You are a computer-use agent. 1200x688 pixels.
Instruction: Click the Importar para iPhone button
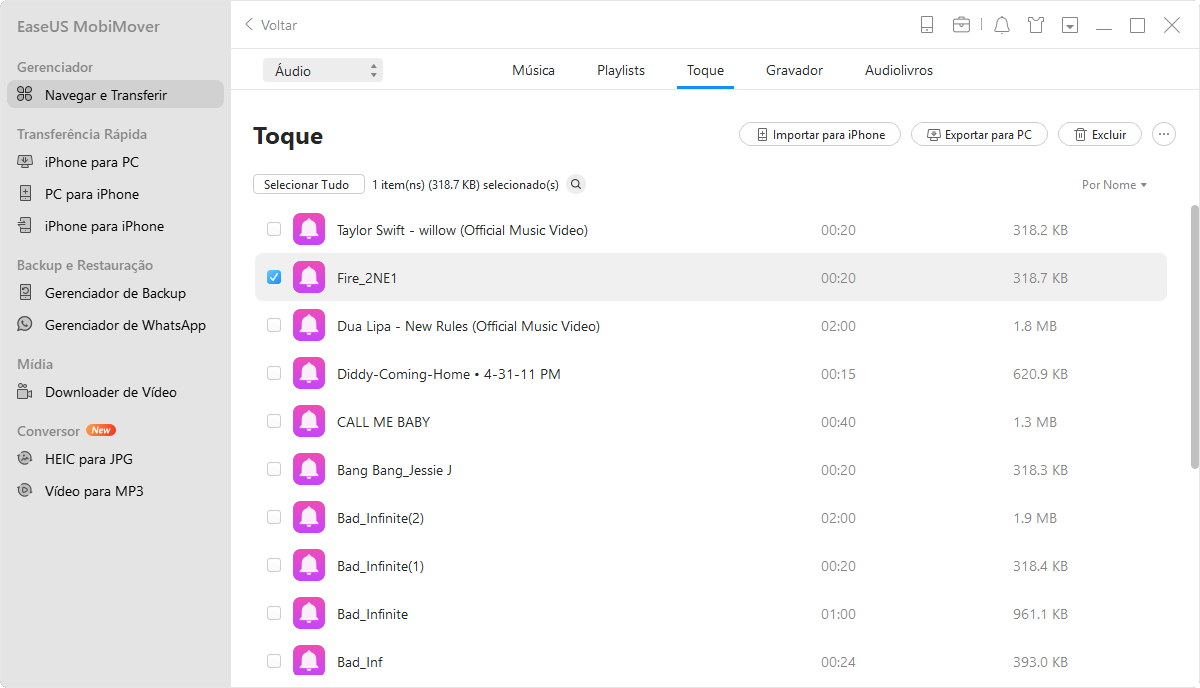pyautogui.click(x=820, y=135)
